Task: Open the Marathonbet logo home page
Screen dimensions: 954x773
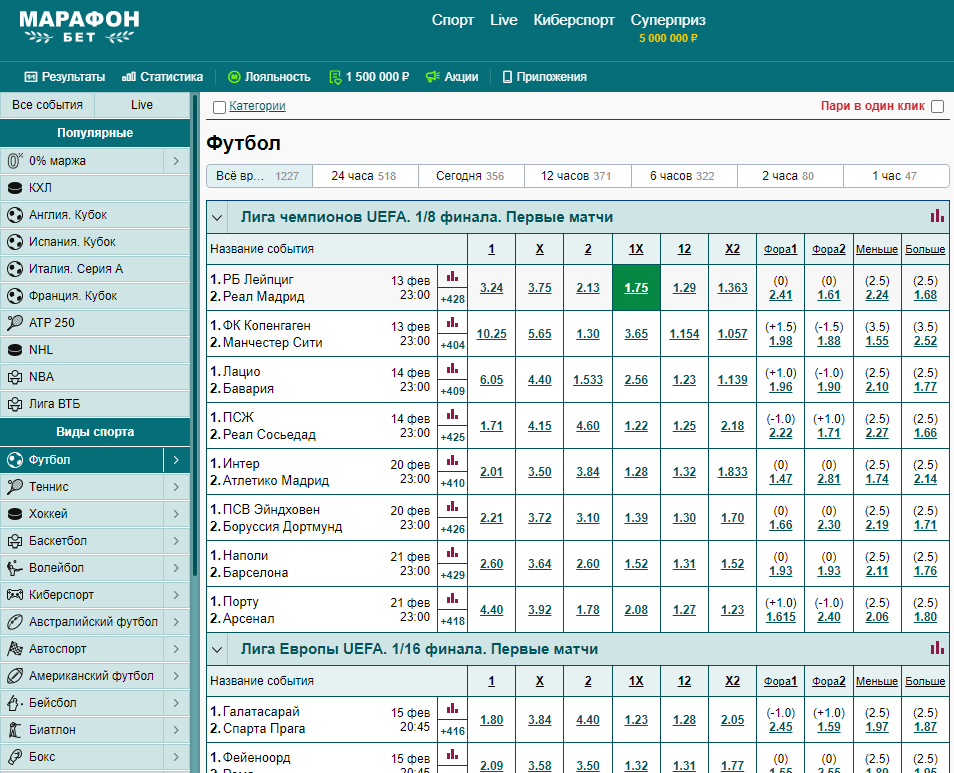Action: pos(79,27)
